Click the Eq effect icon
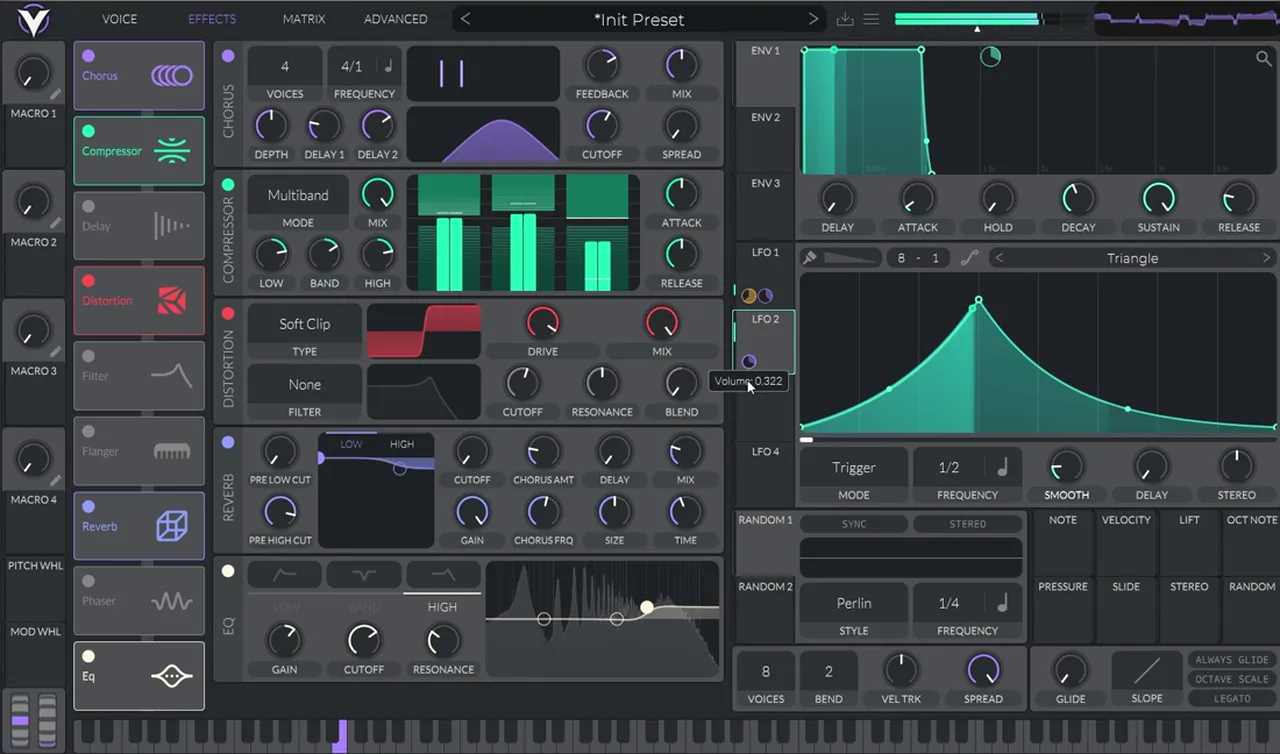 [172, 677]
